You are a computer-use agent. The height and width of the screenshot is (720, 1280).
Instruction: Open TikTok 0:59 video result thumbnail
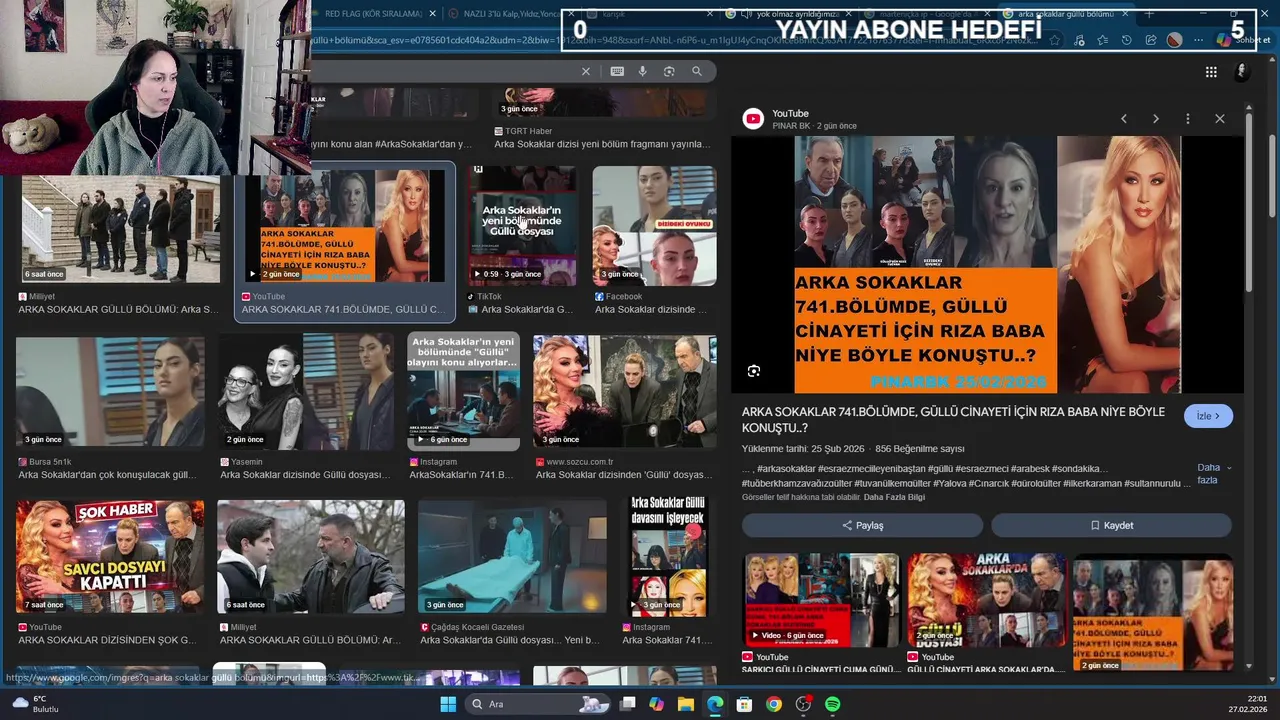(521, 225)
